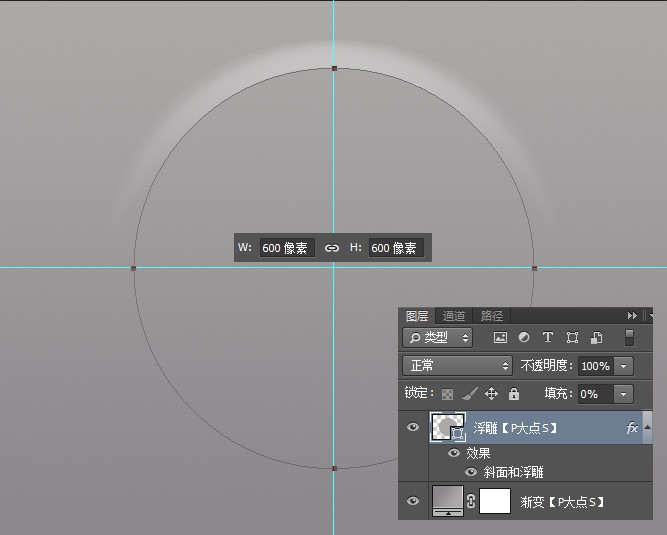Filter layers by type (T) icon
667x535 pixels.
(548, 338)
